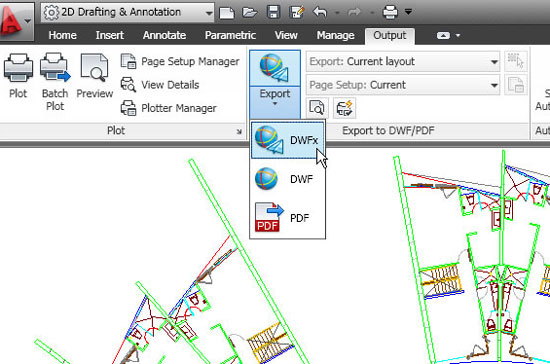The image size is (550, 364).
Task: Click the Redo arrow icon
Action: [x=354, y=13]
